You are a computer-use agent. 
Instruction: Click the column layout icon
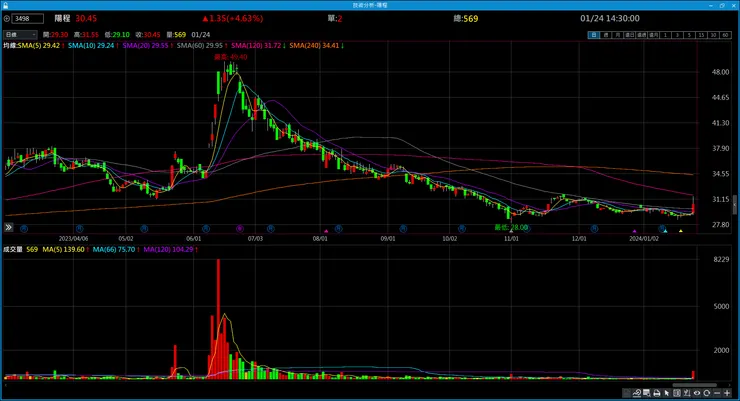[677, 393]
